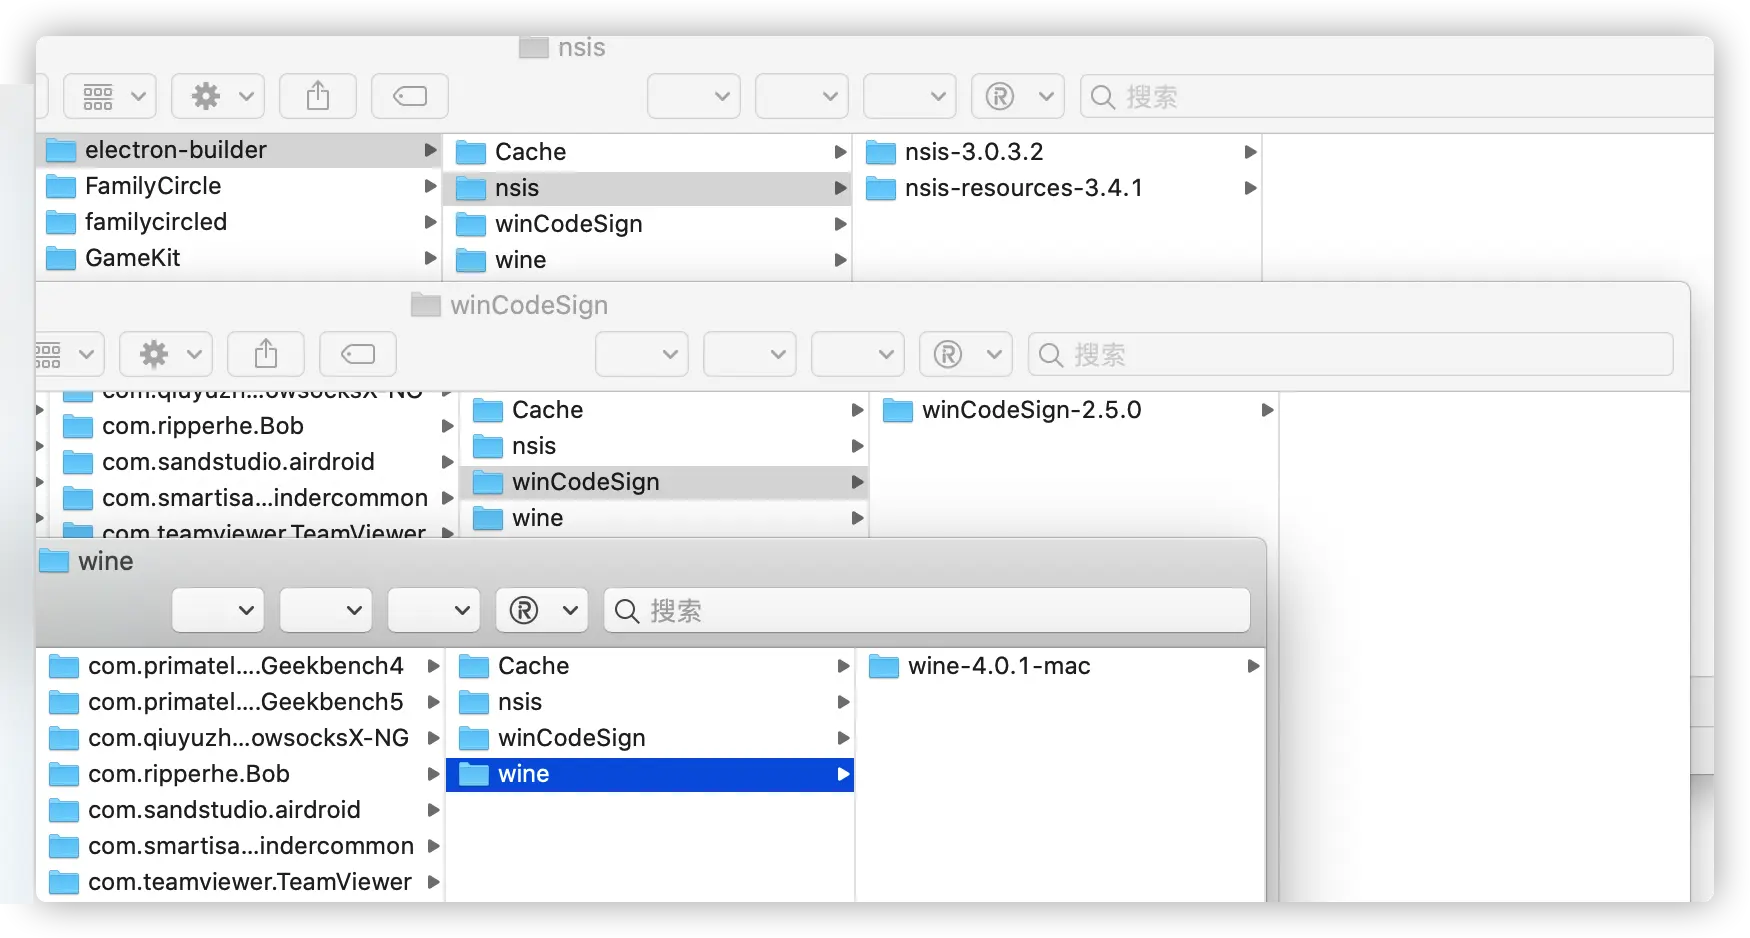Open the group view icon menu in nsis window
The width and height of the screenshot is (1750, 938).
click(110, 96)
